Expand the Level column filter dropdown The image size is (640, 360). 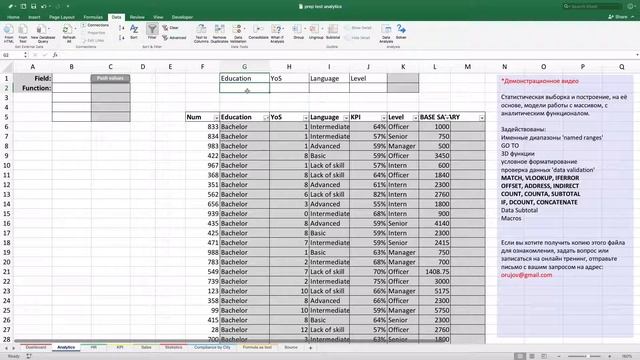click(415, 118)
